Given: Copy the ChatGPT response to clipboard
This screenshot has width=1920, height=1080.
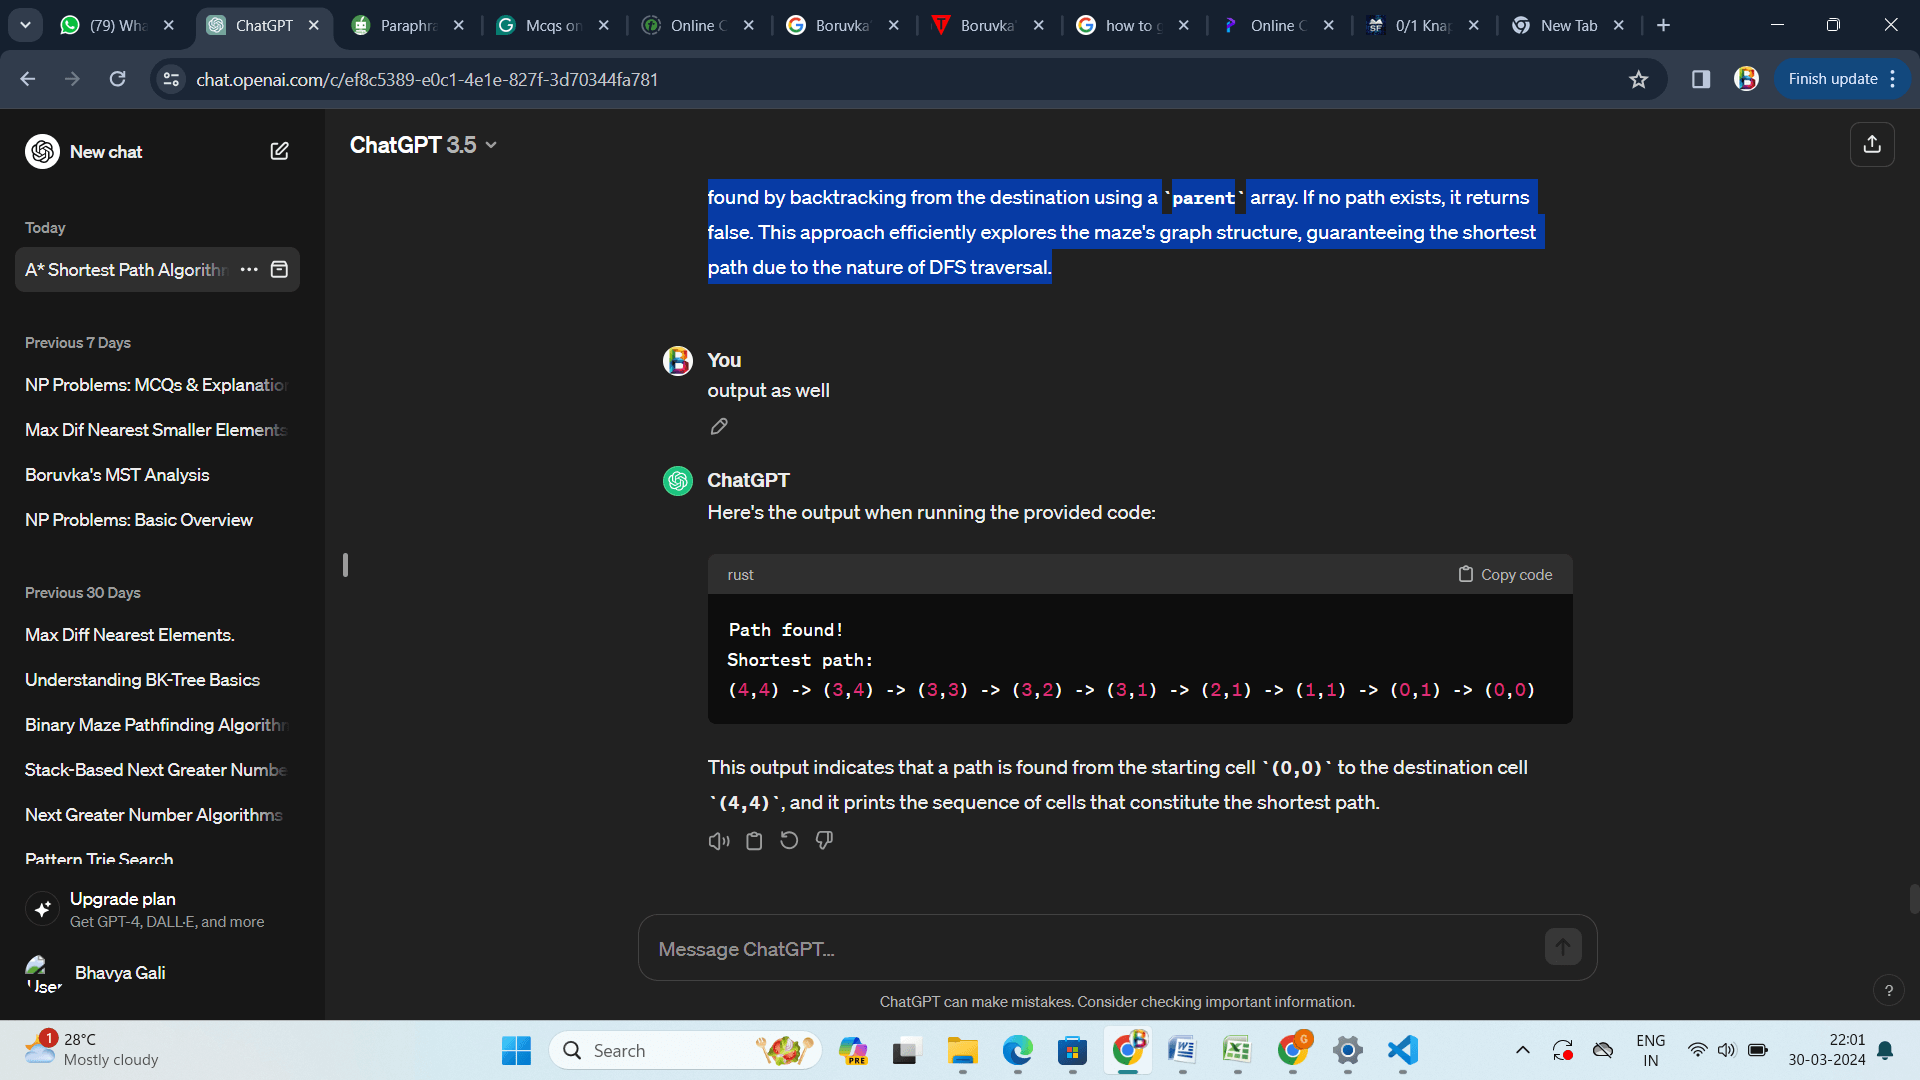Looking at the screenshot, I should 754,841.
